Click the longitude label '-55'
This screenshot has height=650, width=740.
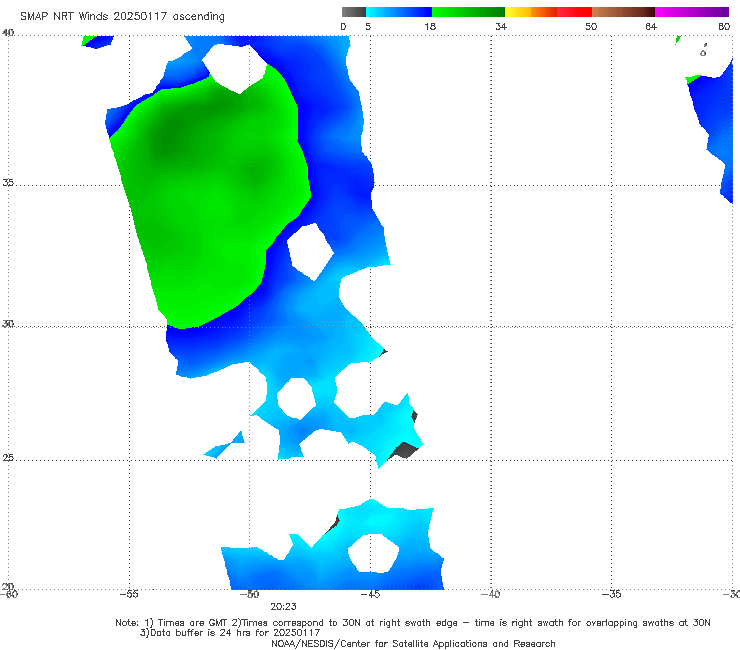pyautogui.click(x=129, y=594)
